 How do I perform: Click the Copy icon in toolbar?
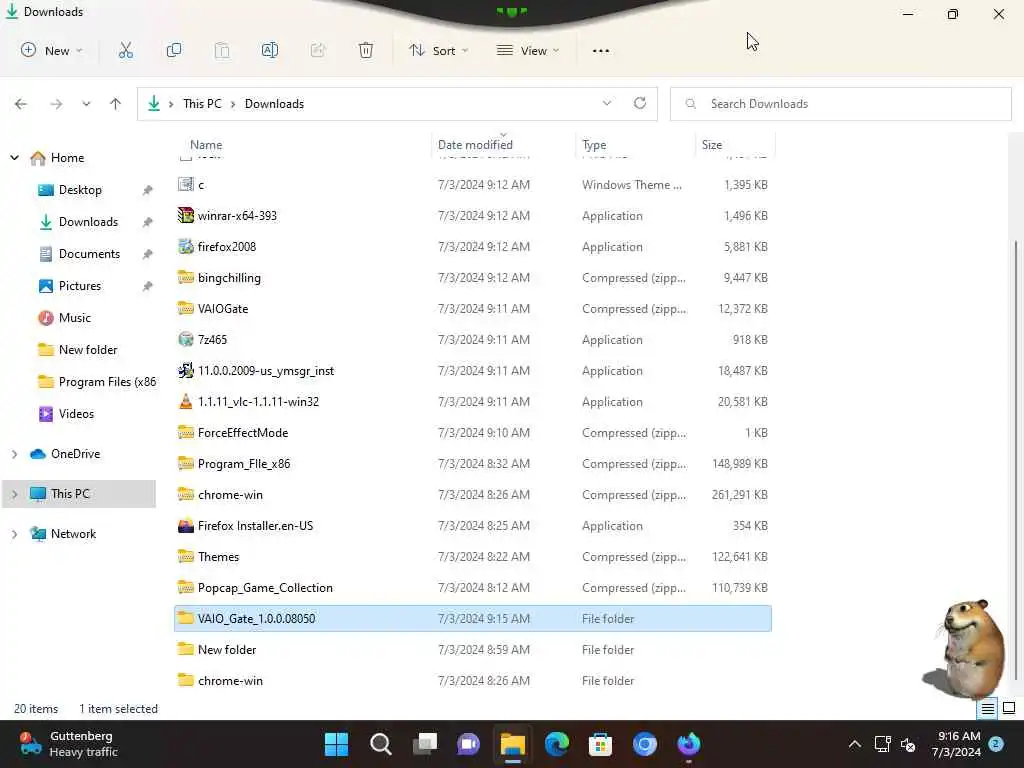[x=174, y=50]
